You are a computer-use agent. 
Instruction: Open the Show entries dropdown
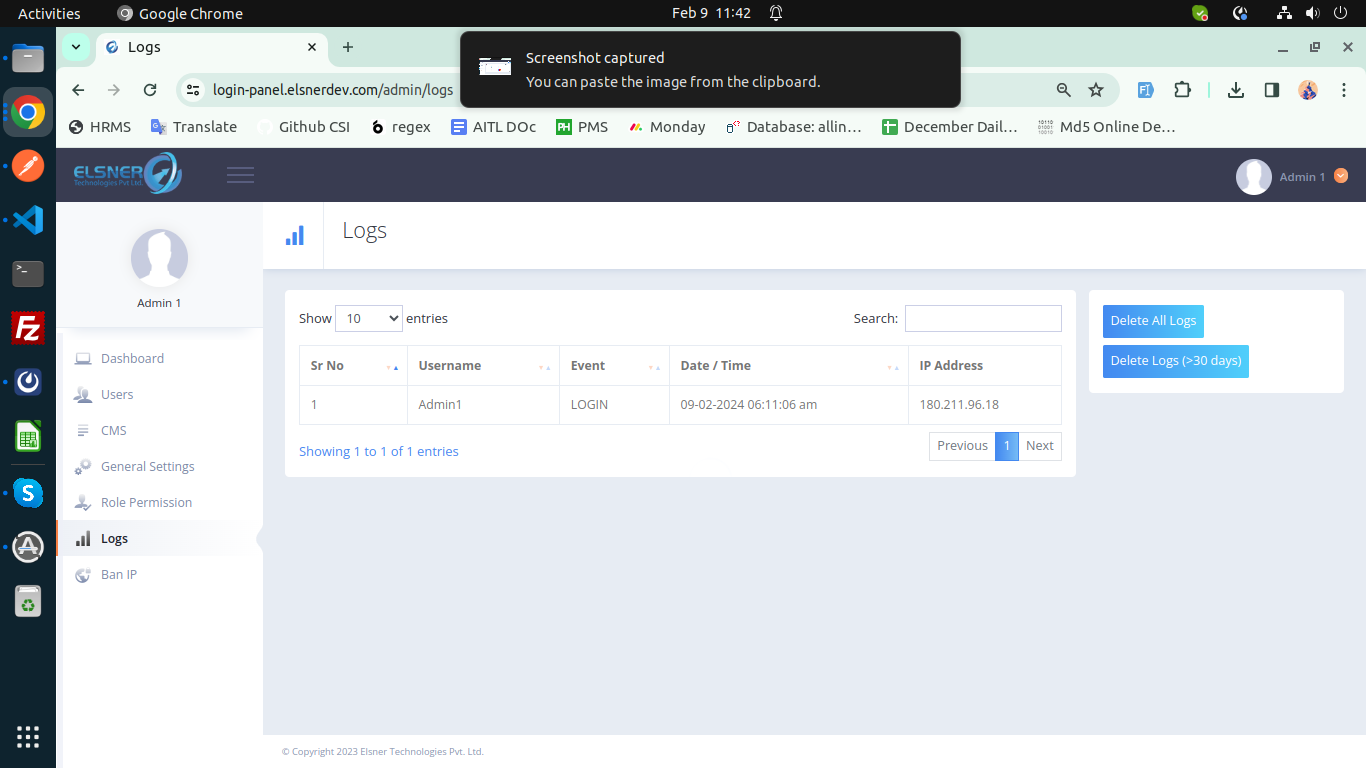[x=368, y=318]
